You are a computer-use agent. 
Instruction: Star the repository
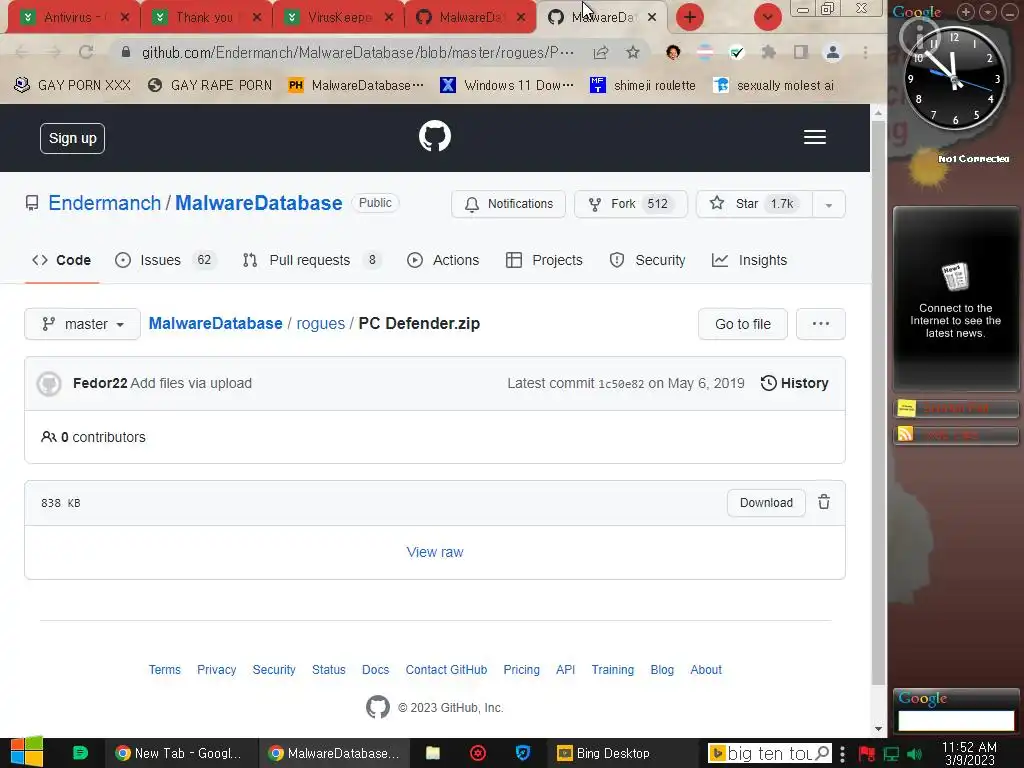(x=754, y=204)
